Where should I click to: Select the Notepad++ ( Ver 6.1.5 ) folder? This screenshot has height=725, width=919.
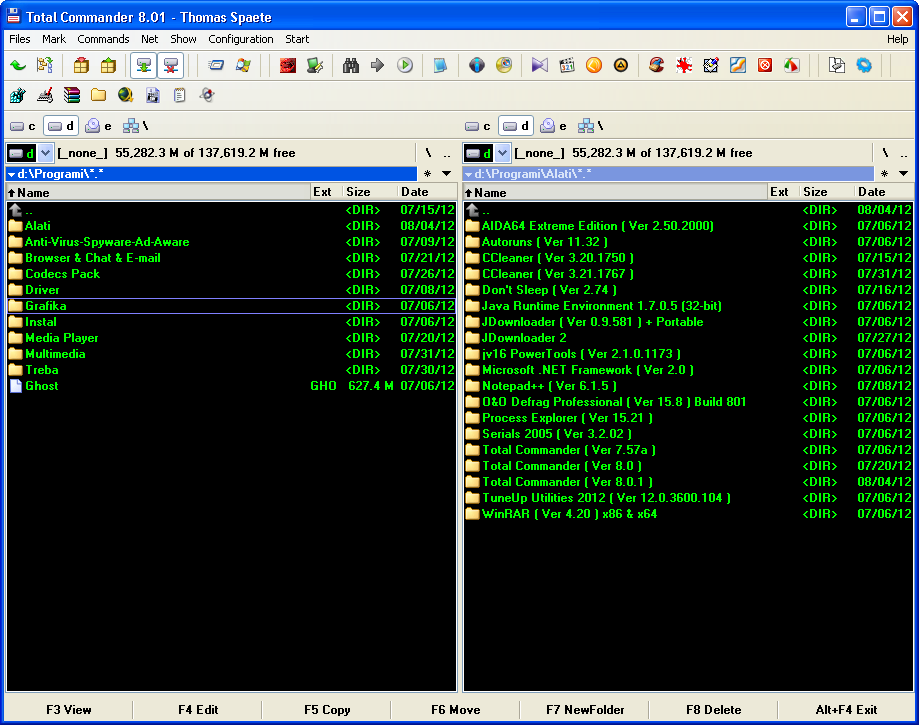[688, 386]
